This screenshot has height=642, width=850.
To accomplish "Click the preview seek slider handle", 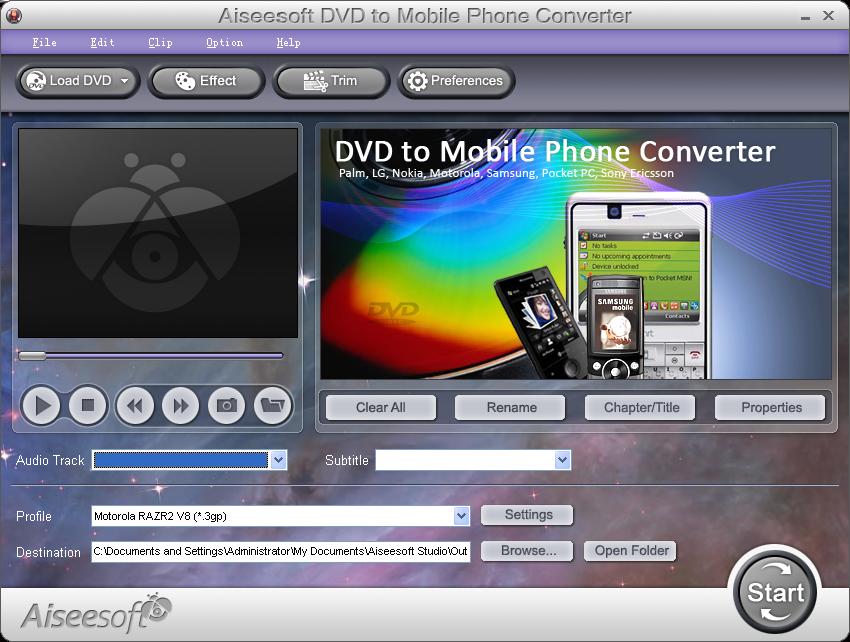I will [x=32, y=355].
